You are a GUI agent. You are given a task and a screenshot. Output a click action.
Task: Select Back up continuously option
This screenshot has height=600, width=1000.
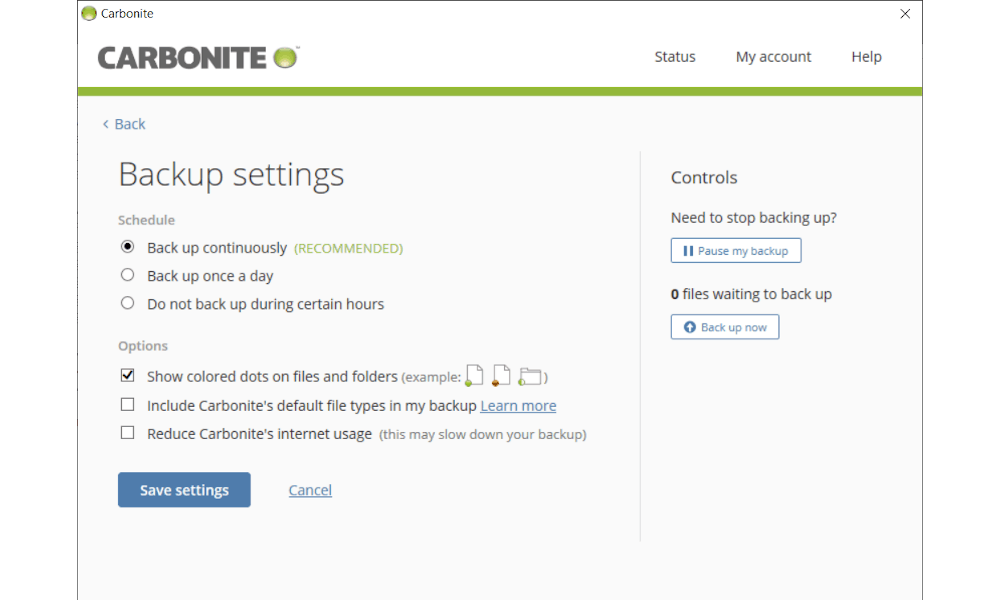click(127, 247)
